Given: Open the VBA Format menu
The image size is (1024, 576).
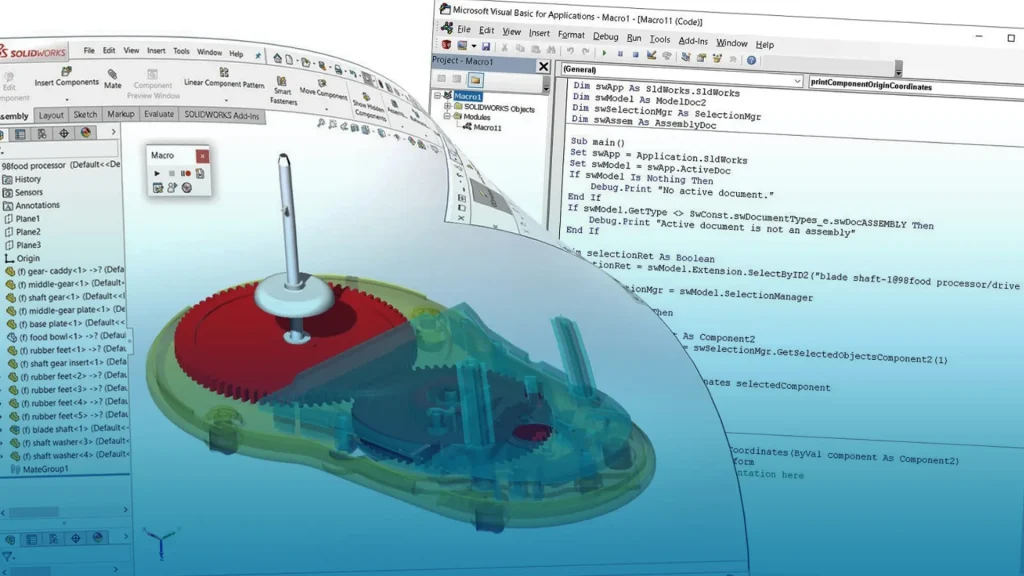Looking at the screenshot, I should 571,35.
